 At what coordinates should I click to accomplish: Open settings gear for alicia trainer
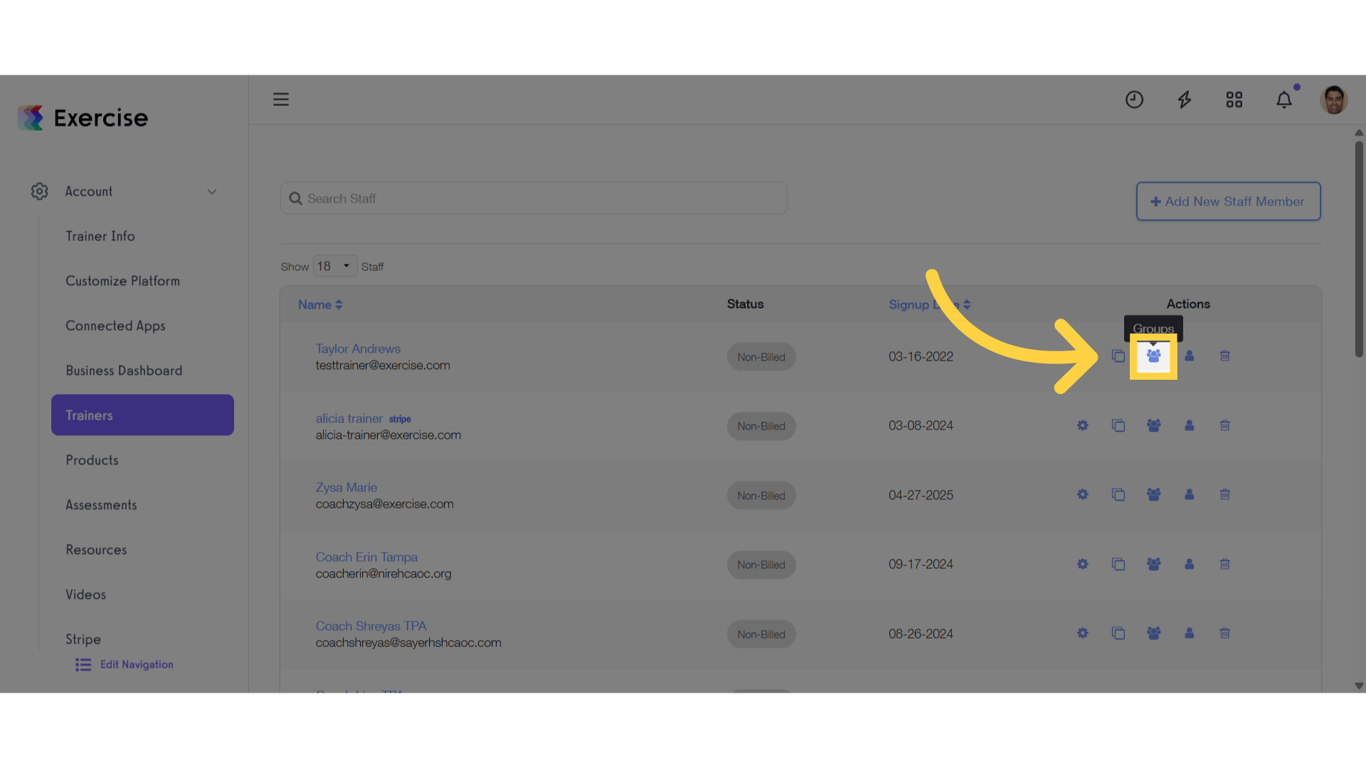[1082, 425]
